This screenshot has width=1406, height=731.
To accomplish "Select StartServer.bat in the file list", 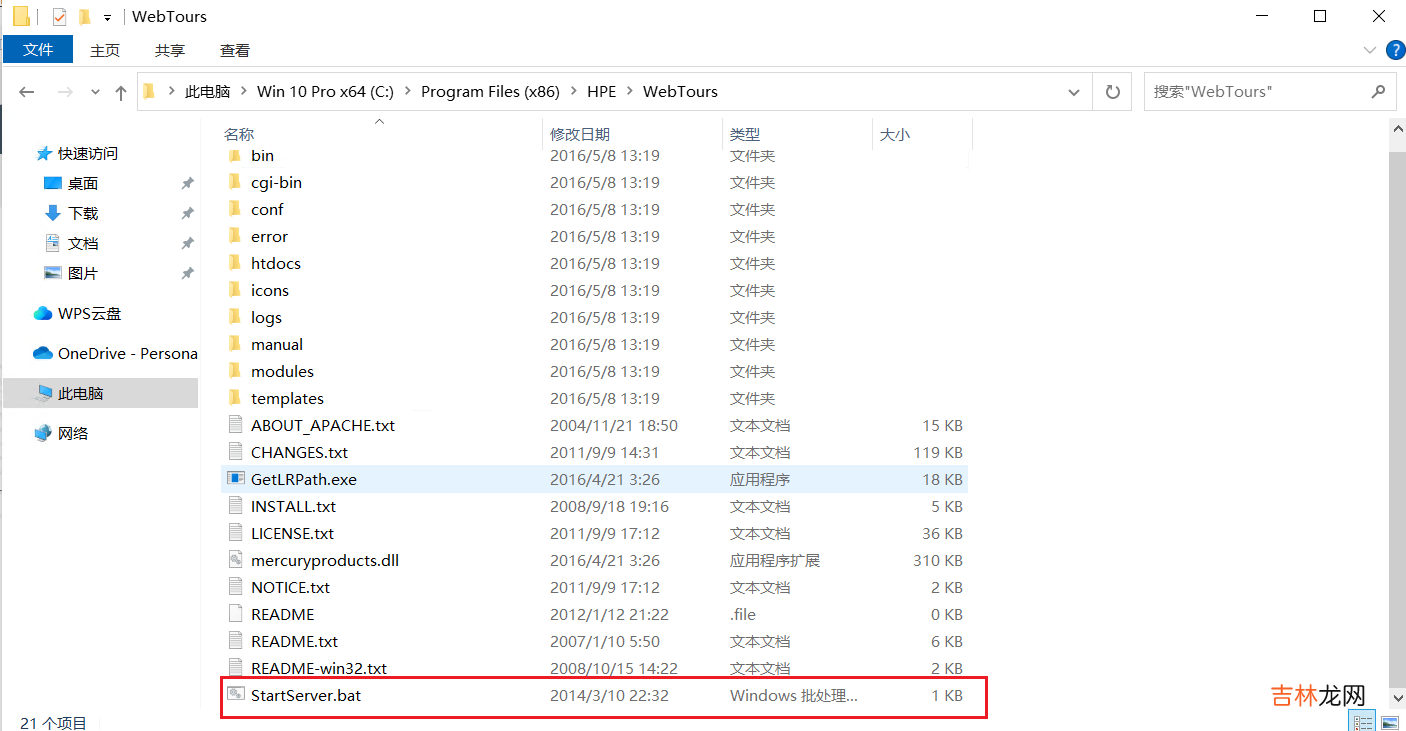I will coord(305,694).
